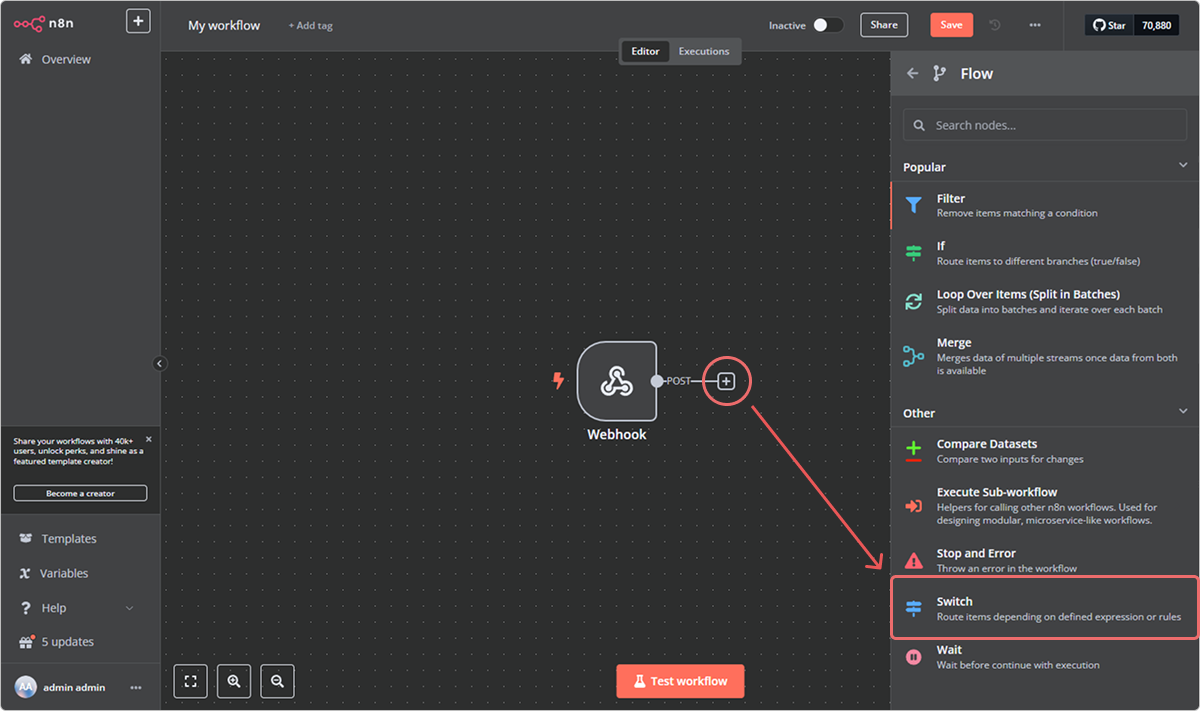Viewport: 1200px width, 711px height.
Task: Expand the Help menu
Action: pyautogui.click(x=76, y=608)
